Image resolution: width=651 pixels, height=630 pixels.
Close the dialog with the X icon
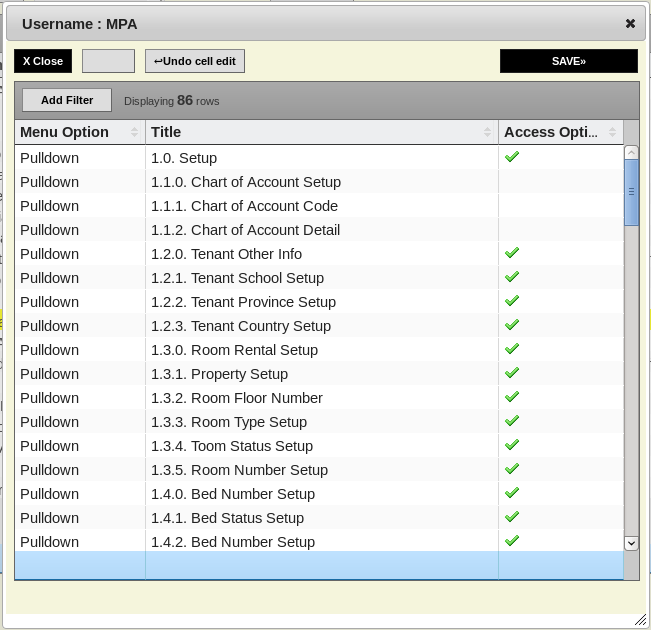tap(630, 23)
